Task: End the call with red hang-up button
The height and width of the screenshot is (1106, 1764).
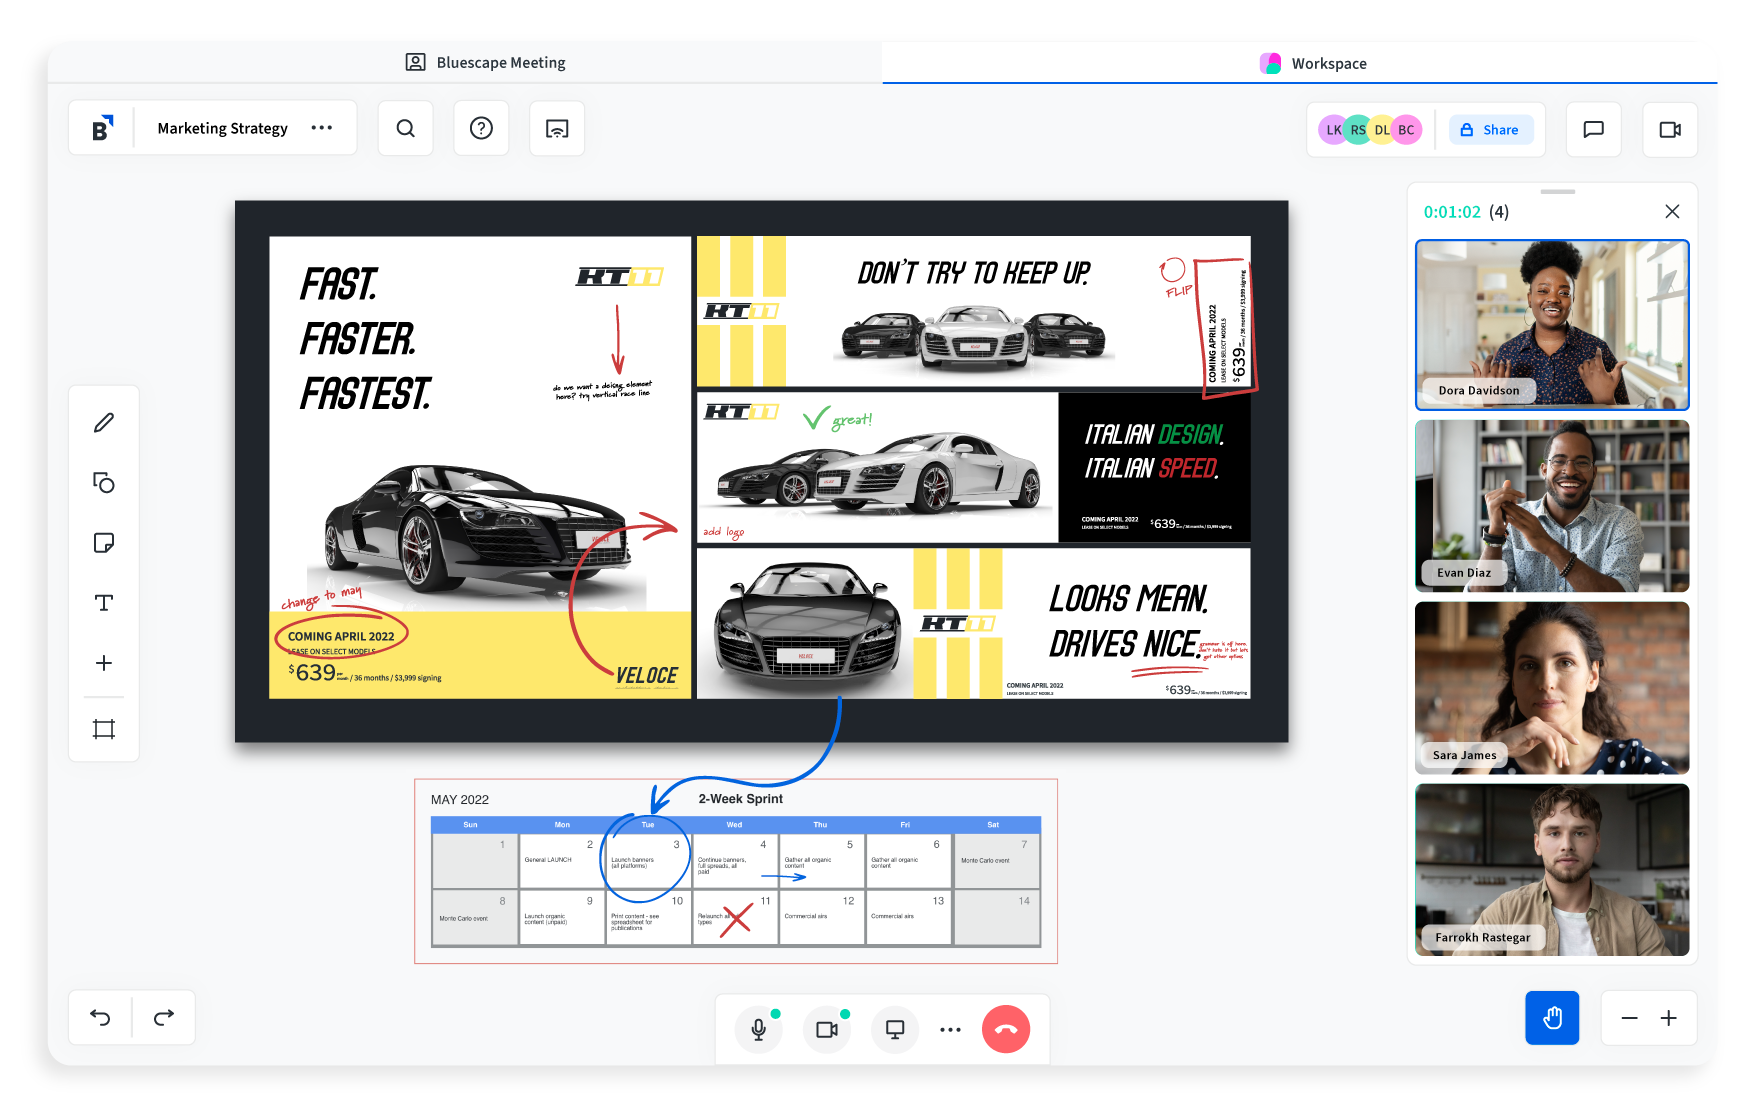Action: click(1006, 1029)
